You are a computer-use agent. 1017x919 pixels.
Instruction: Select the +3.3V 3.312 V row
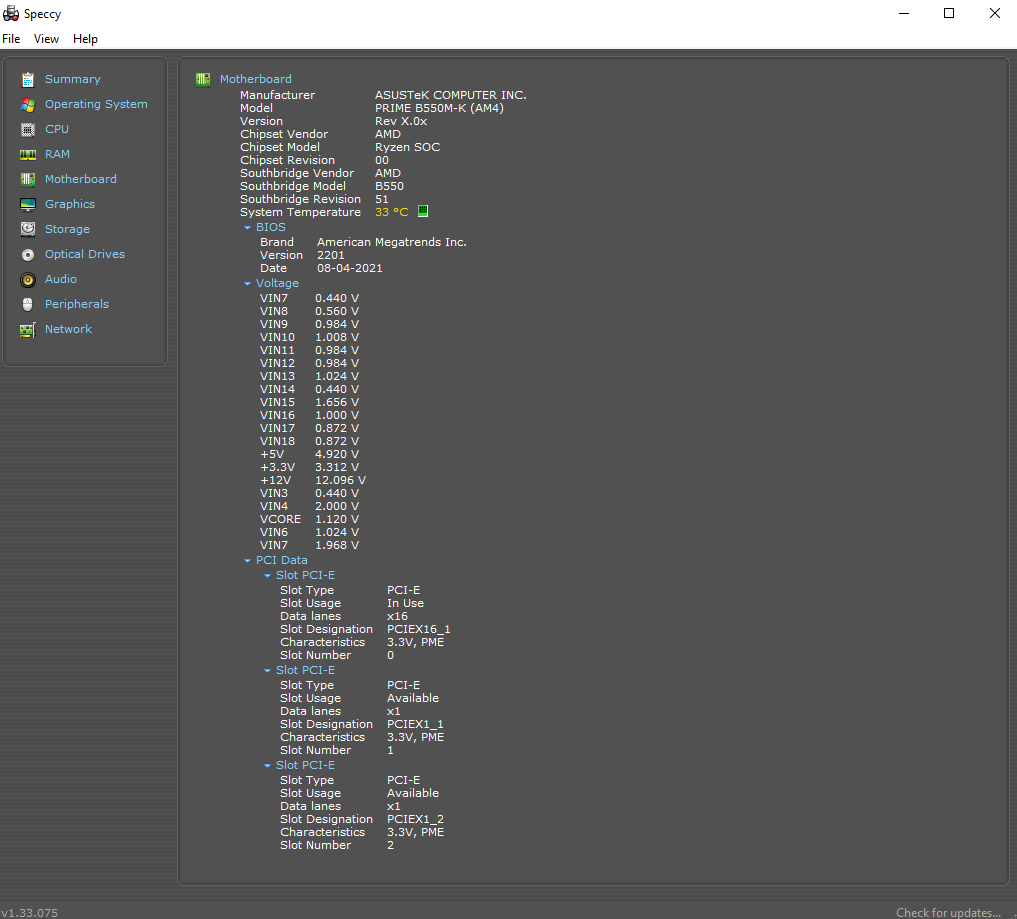click(x=309, y=468)
